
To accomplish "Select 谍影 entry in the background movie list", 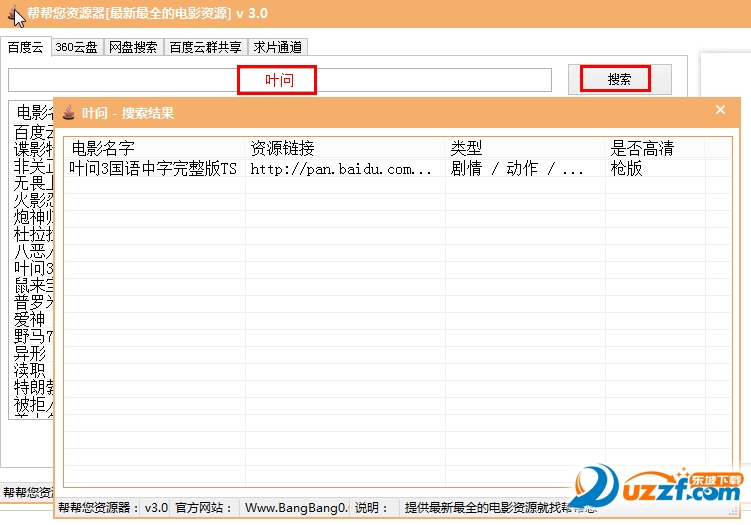I will (x=33, y=149).
